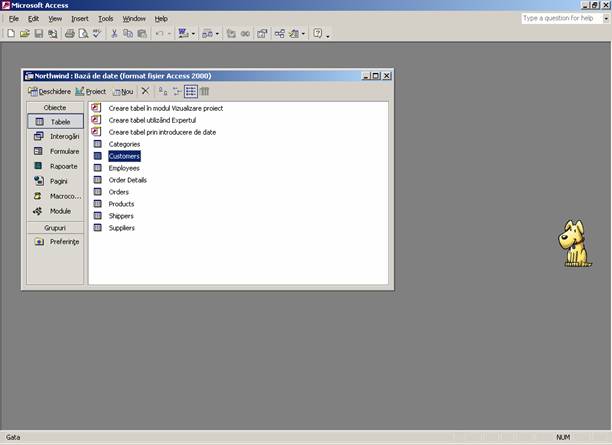Viewport: 612px width, 445px height.
Task: Click the Open folder icon
Action: point(24,33)
